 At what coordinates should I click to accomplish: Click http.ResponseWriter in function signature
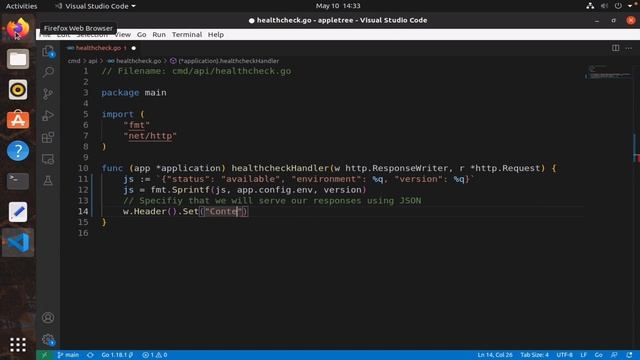pos(396,168)
